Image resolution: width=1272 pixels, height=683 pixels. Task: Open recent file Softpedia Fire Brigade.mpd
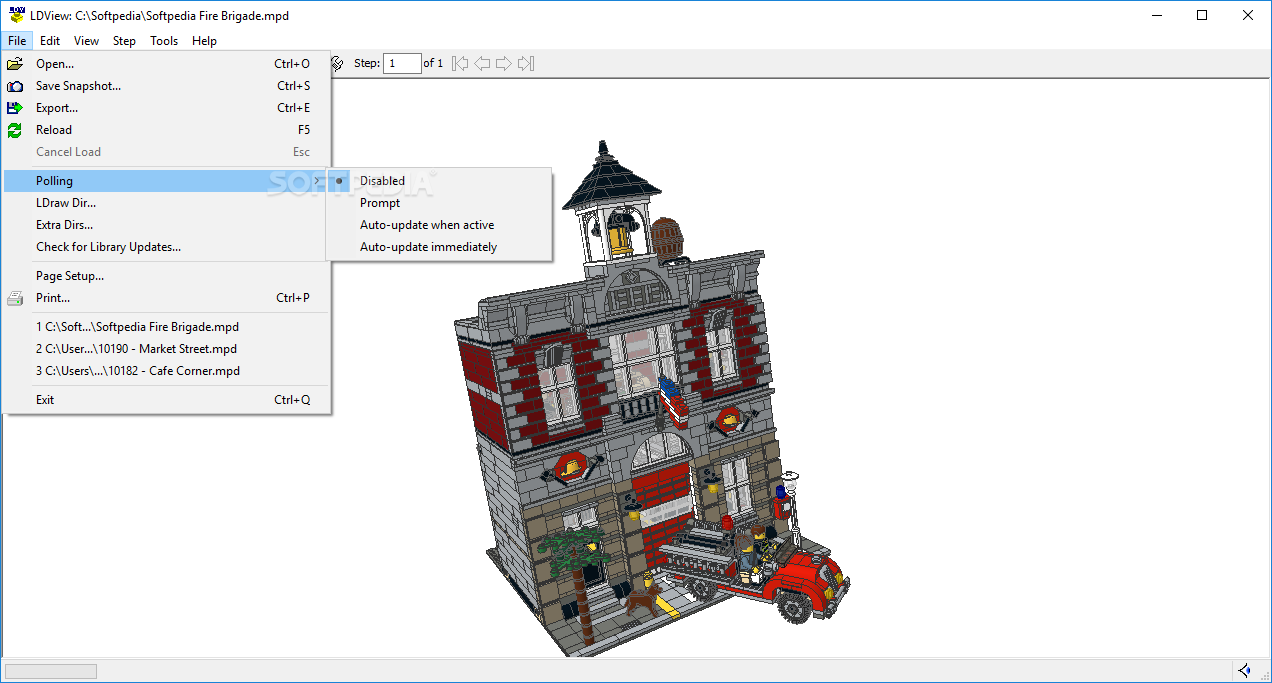(x=166, y=327)
